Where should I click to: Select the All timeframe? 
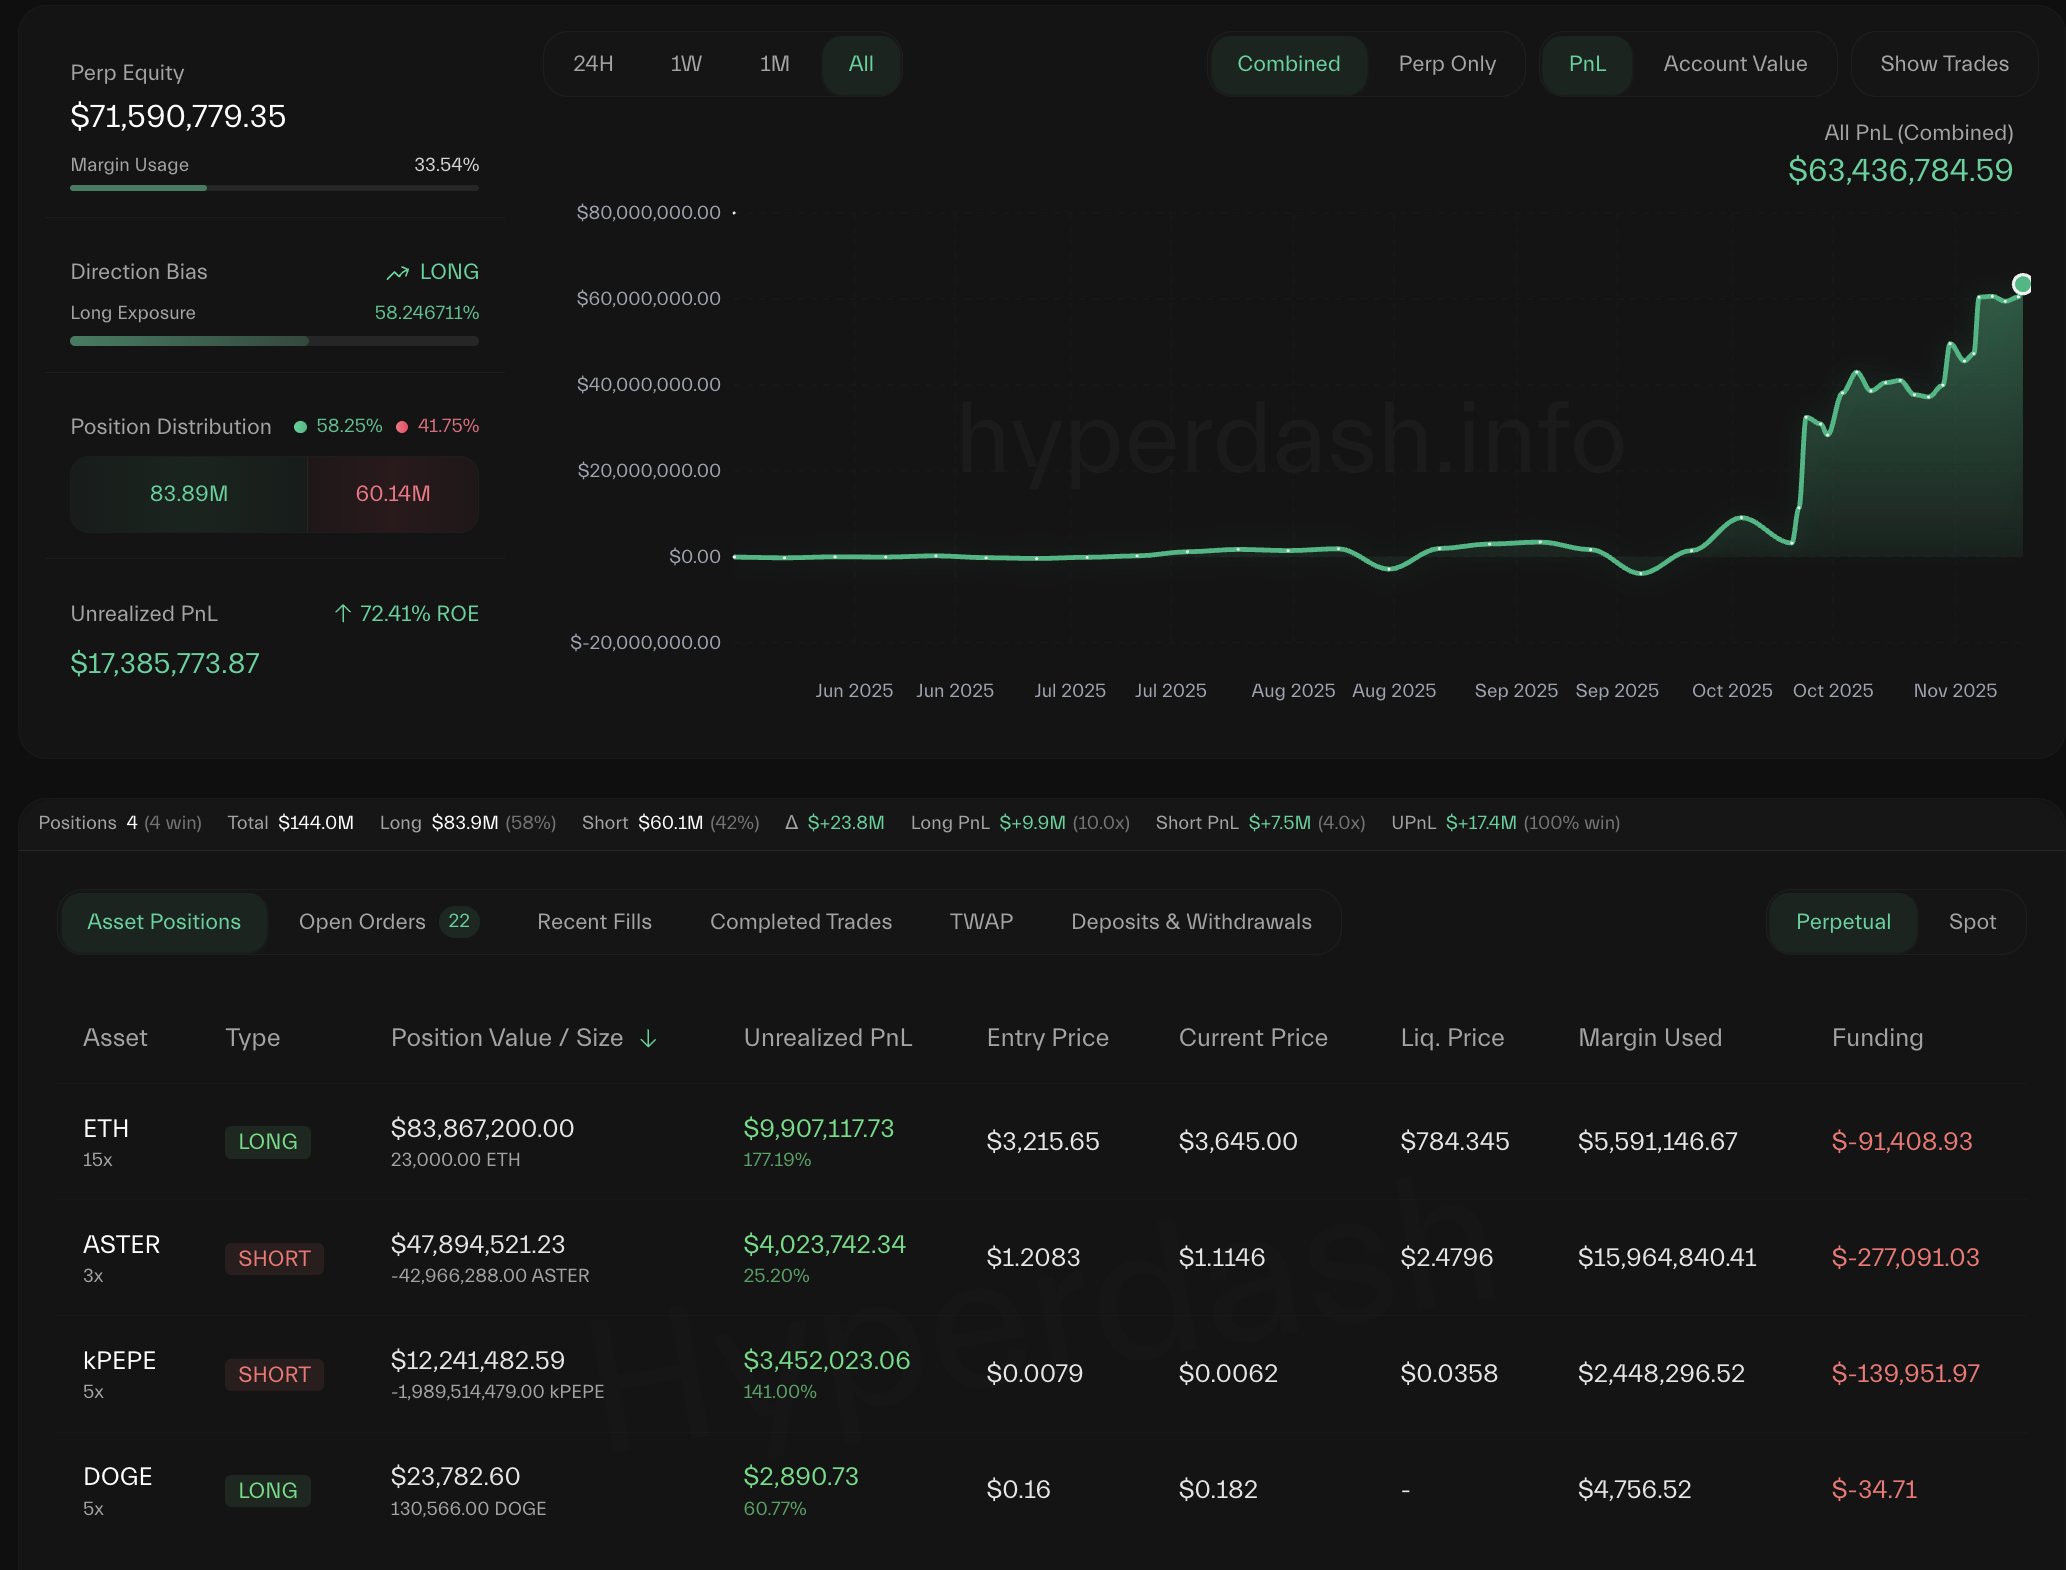[860, 63]
